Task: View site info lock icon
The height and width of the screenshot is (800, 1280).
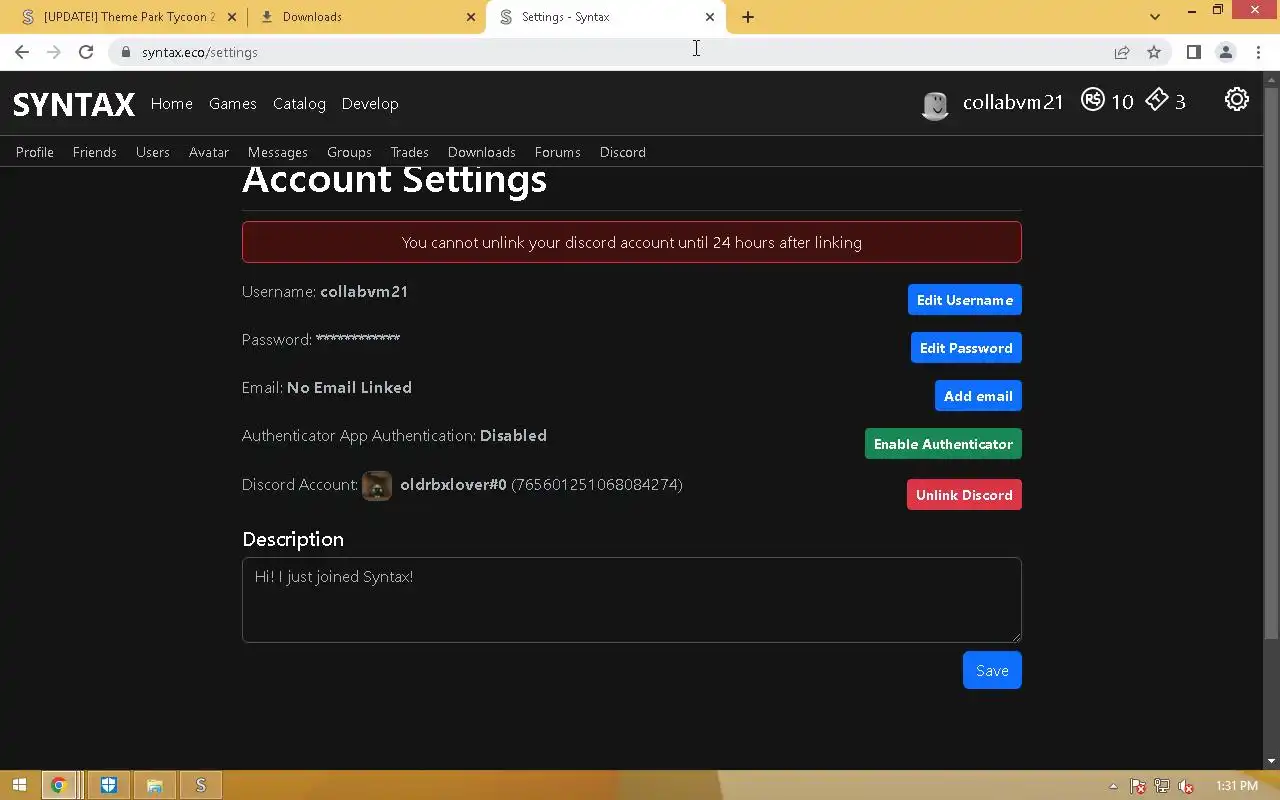Action: (125, 52)
